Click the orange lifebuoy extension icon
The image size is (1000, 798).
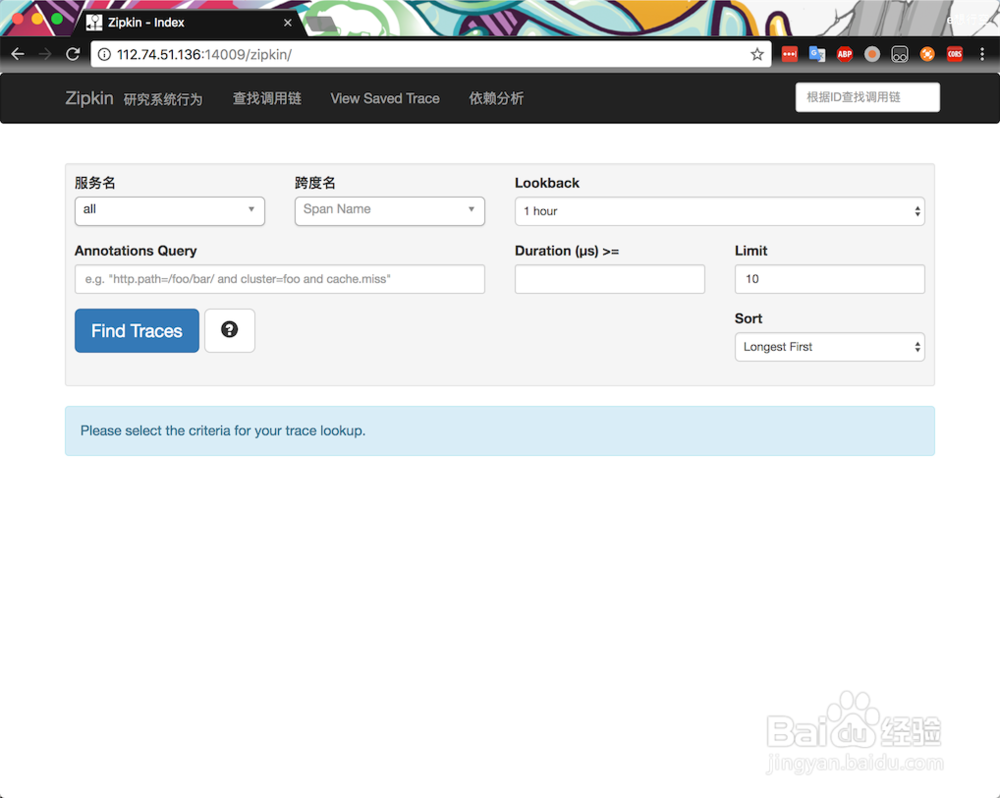[x=927, y=54]
